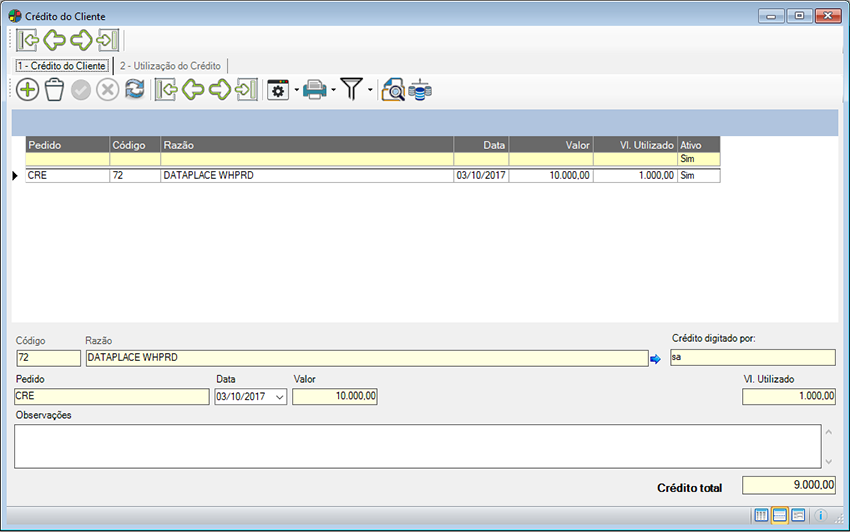This screenshot has width=850, height=532.
Task: Click the Razão column header
Action: pos(306,145)
